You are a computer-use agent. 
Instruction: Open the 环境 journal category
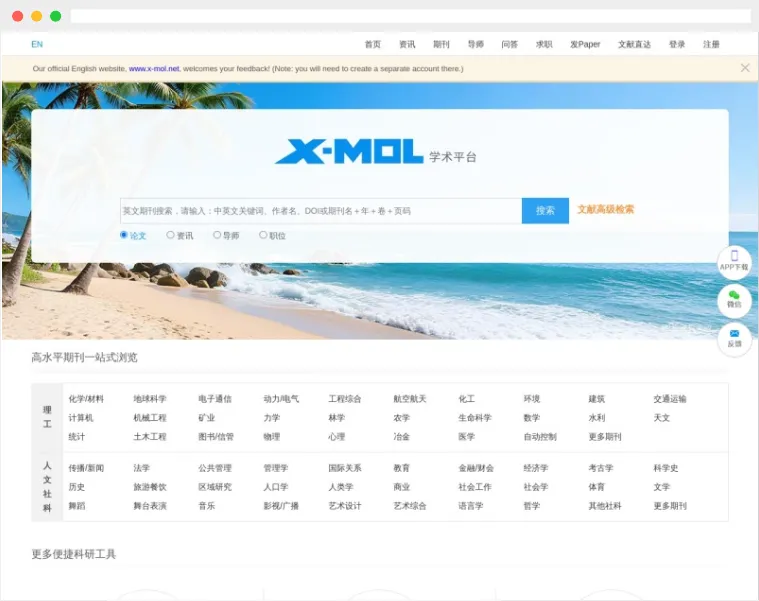coord(531,399)
